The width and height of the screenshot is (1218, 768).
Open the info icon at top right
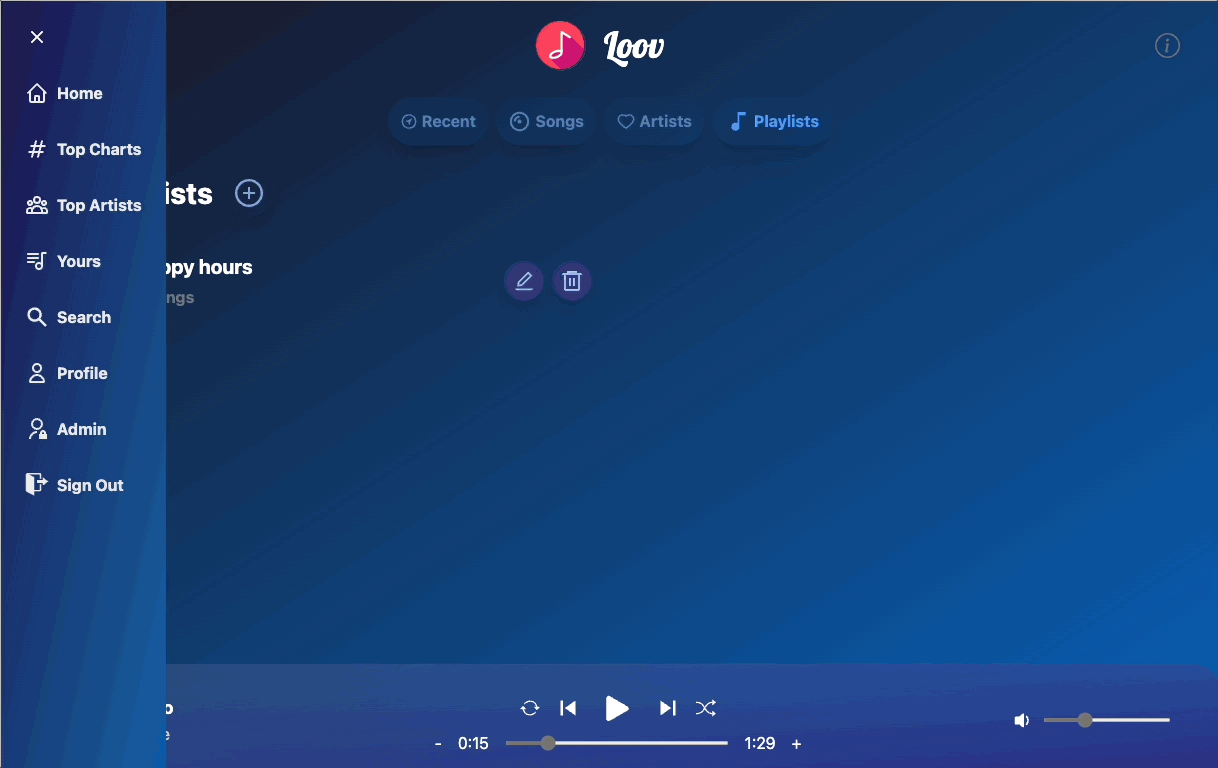(x=1167, y=46)
